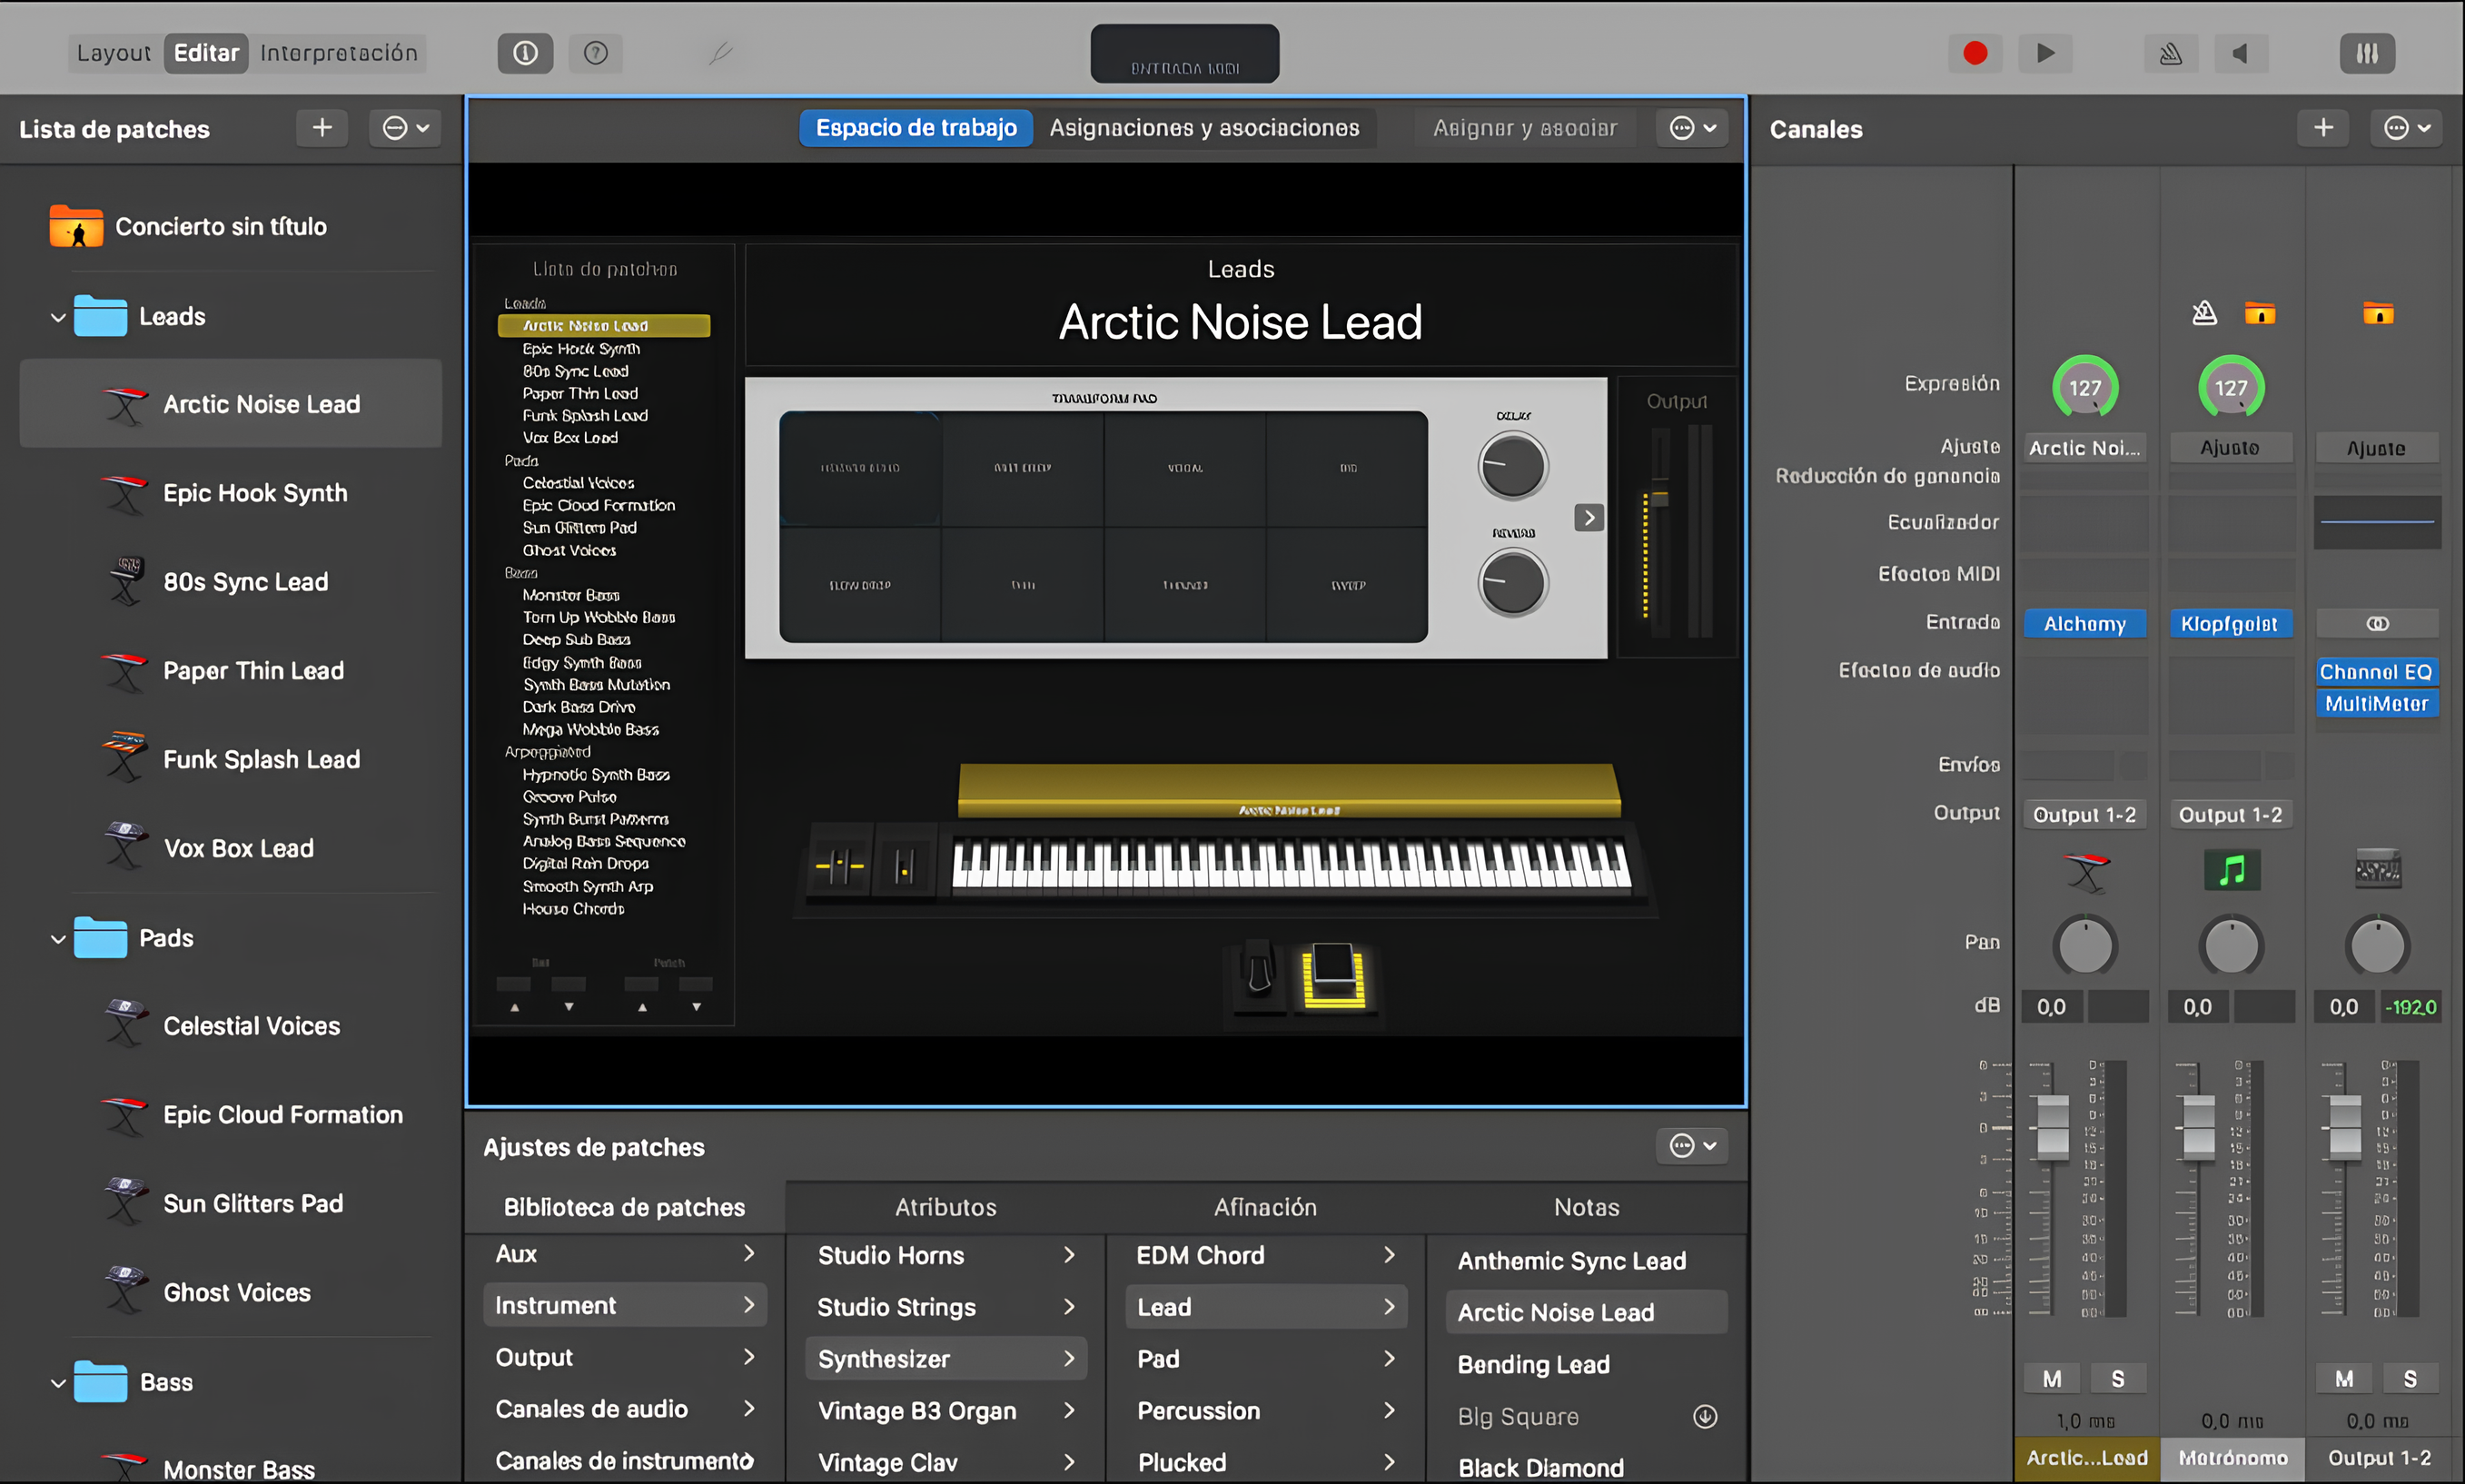The height and width of the screenshot is (1484, 2465).
Task: Collapse the Pads folder
Action: tap(58, 939)
